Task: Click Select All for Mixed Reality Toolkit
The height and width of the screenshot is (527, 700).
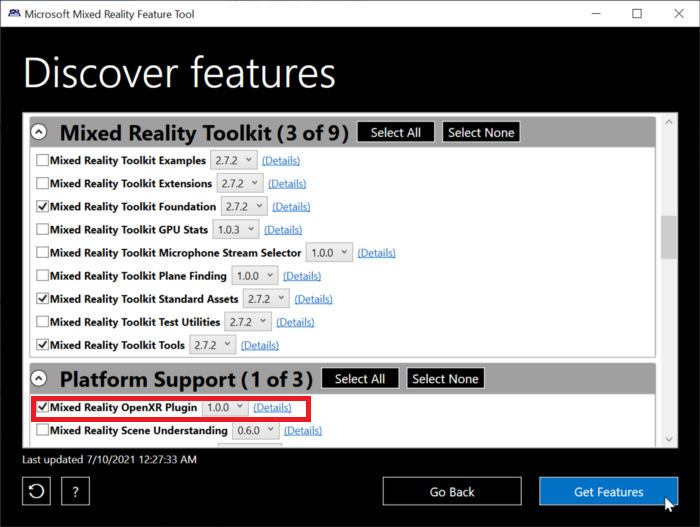Action: click(396, 132)
